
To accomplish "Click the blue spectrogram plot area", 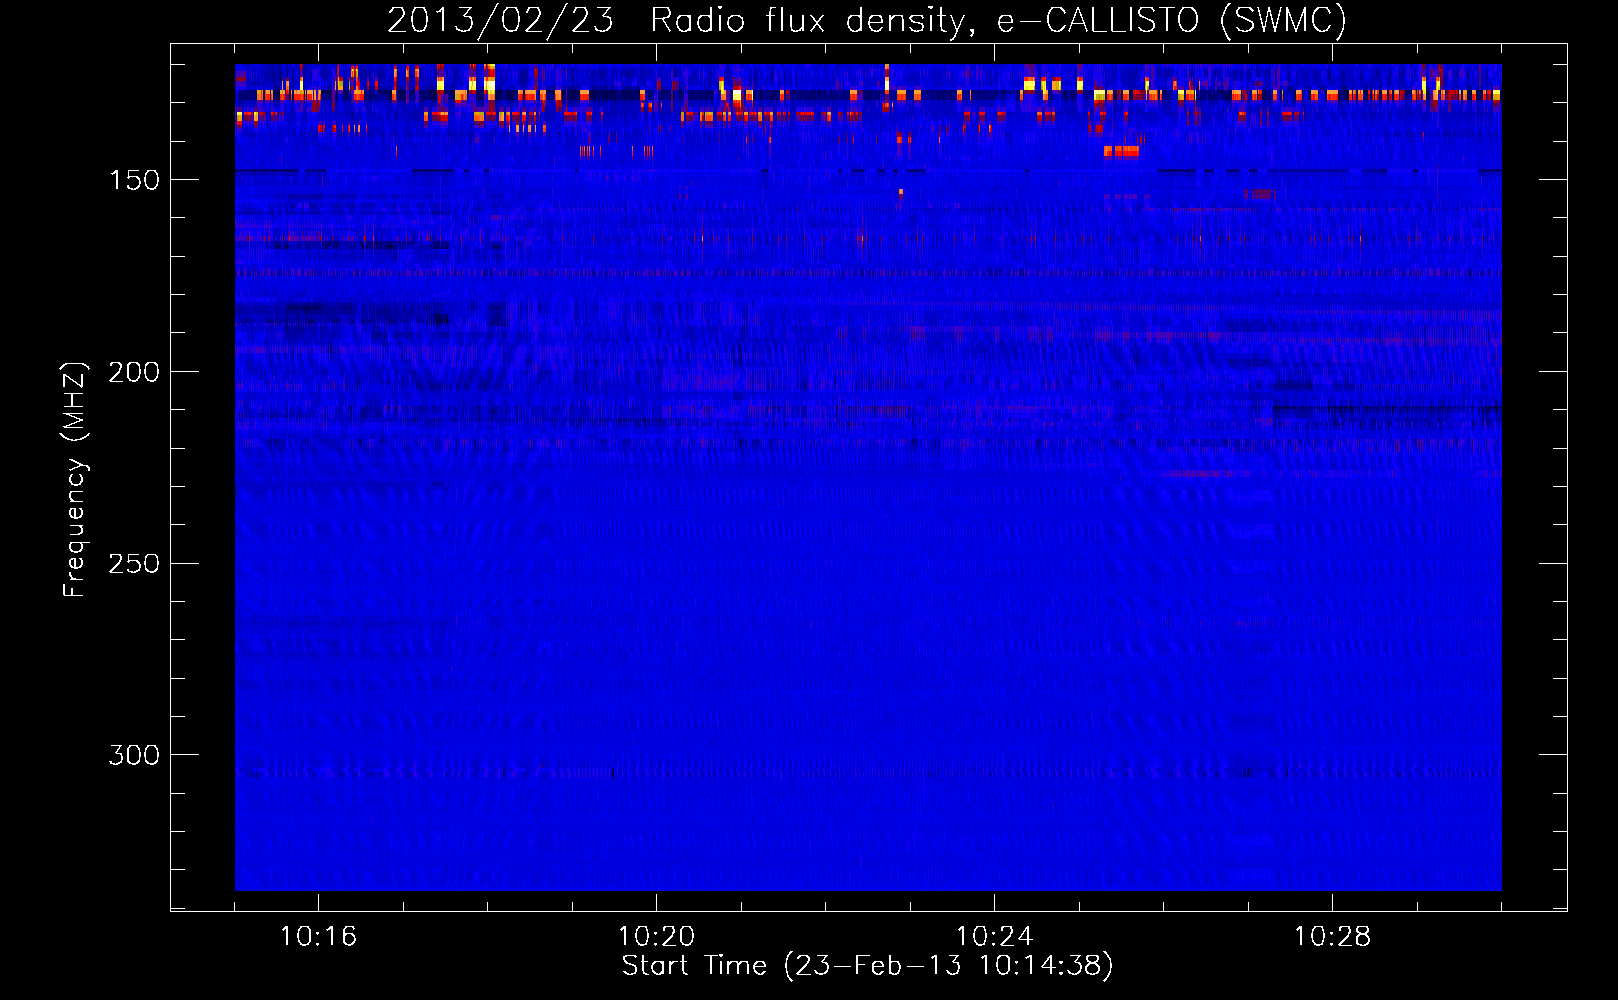I will (x=868, y=477).
